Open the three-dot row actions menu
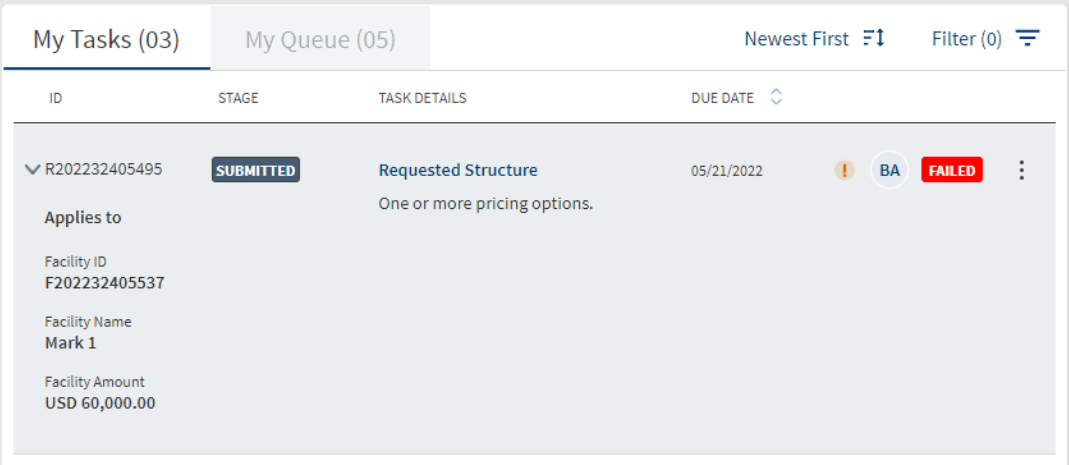 (x=1021, y=170)
